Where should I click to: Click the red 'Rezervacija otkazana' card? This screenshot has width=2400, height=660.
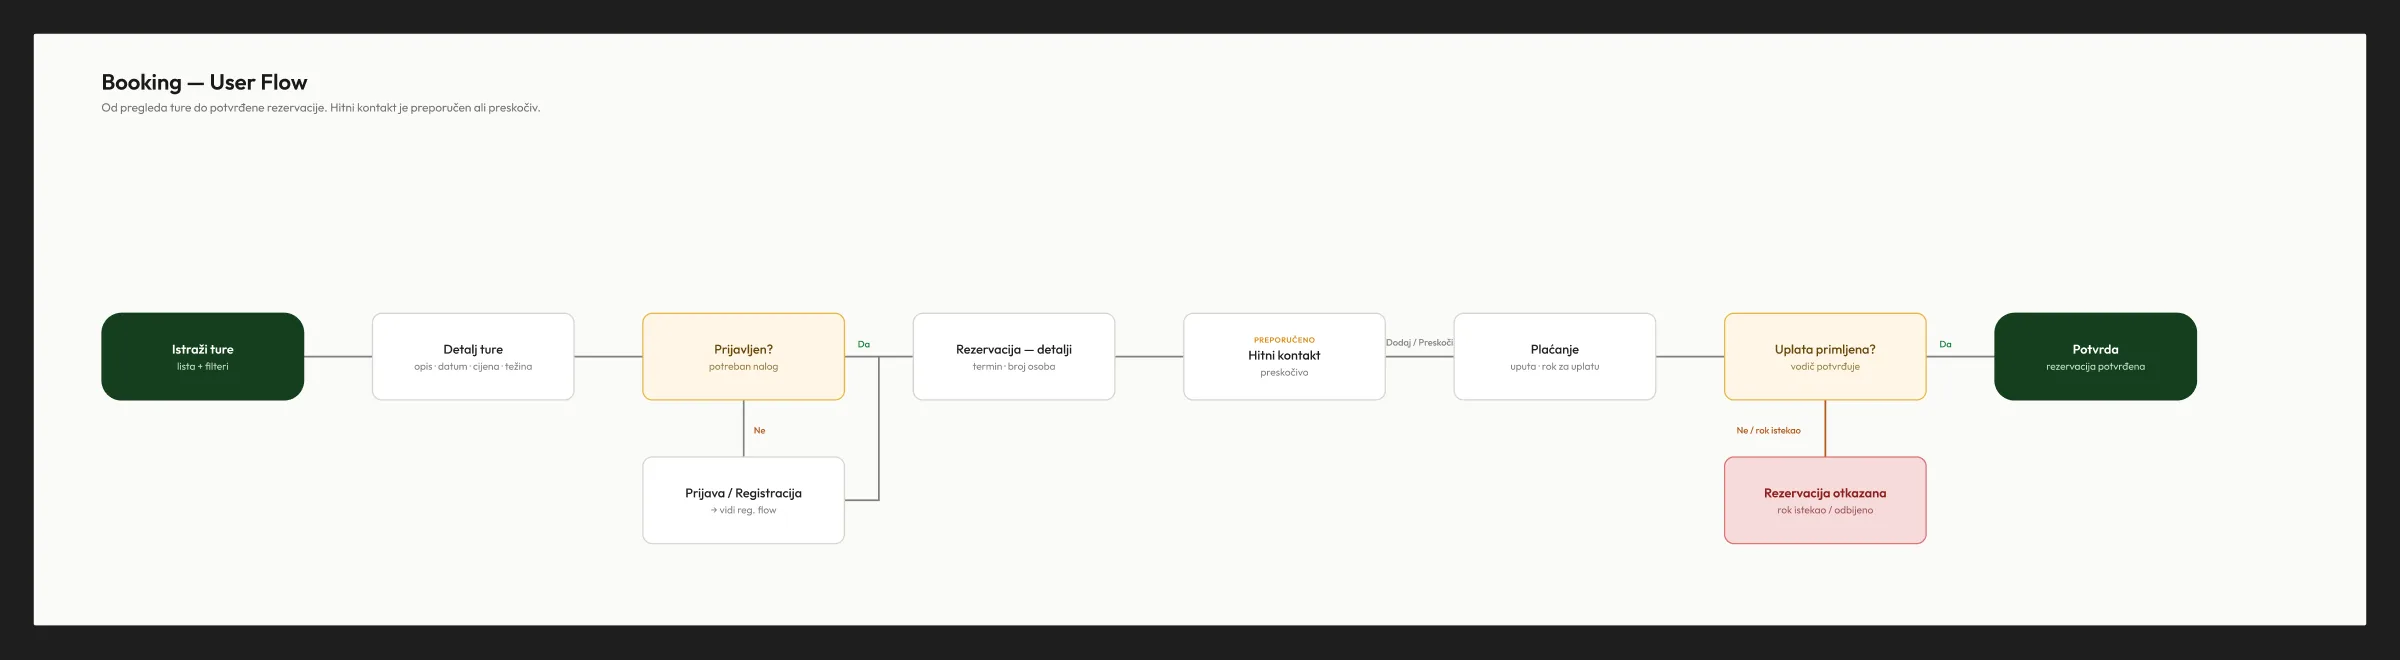point(1825,500)
